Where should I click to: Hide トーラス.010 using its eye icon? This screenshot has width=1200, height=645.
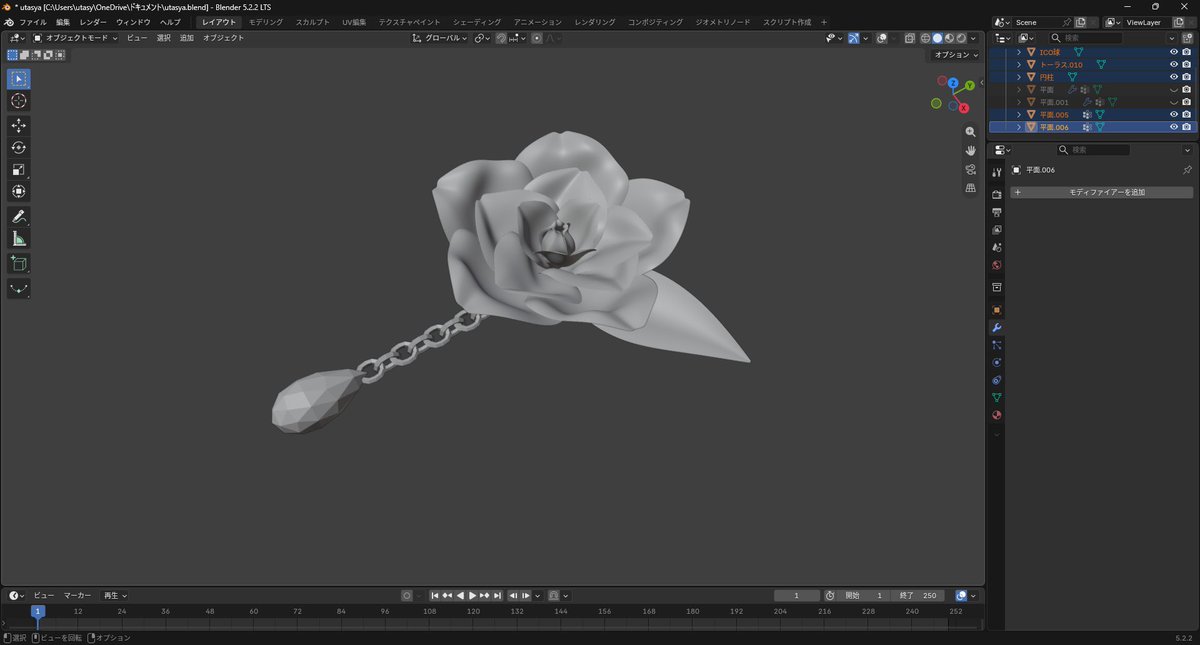click(x=1174, y=64)
